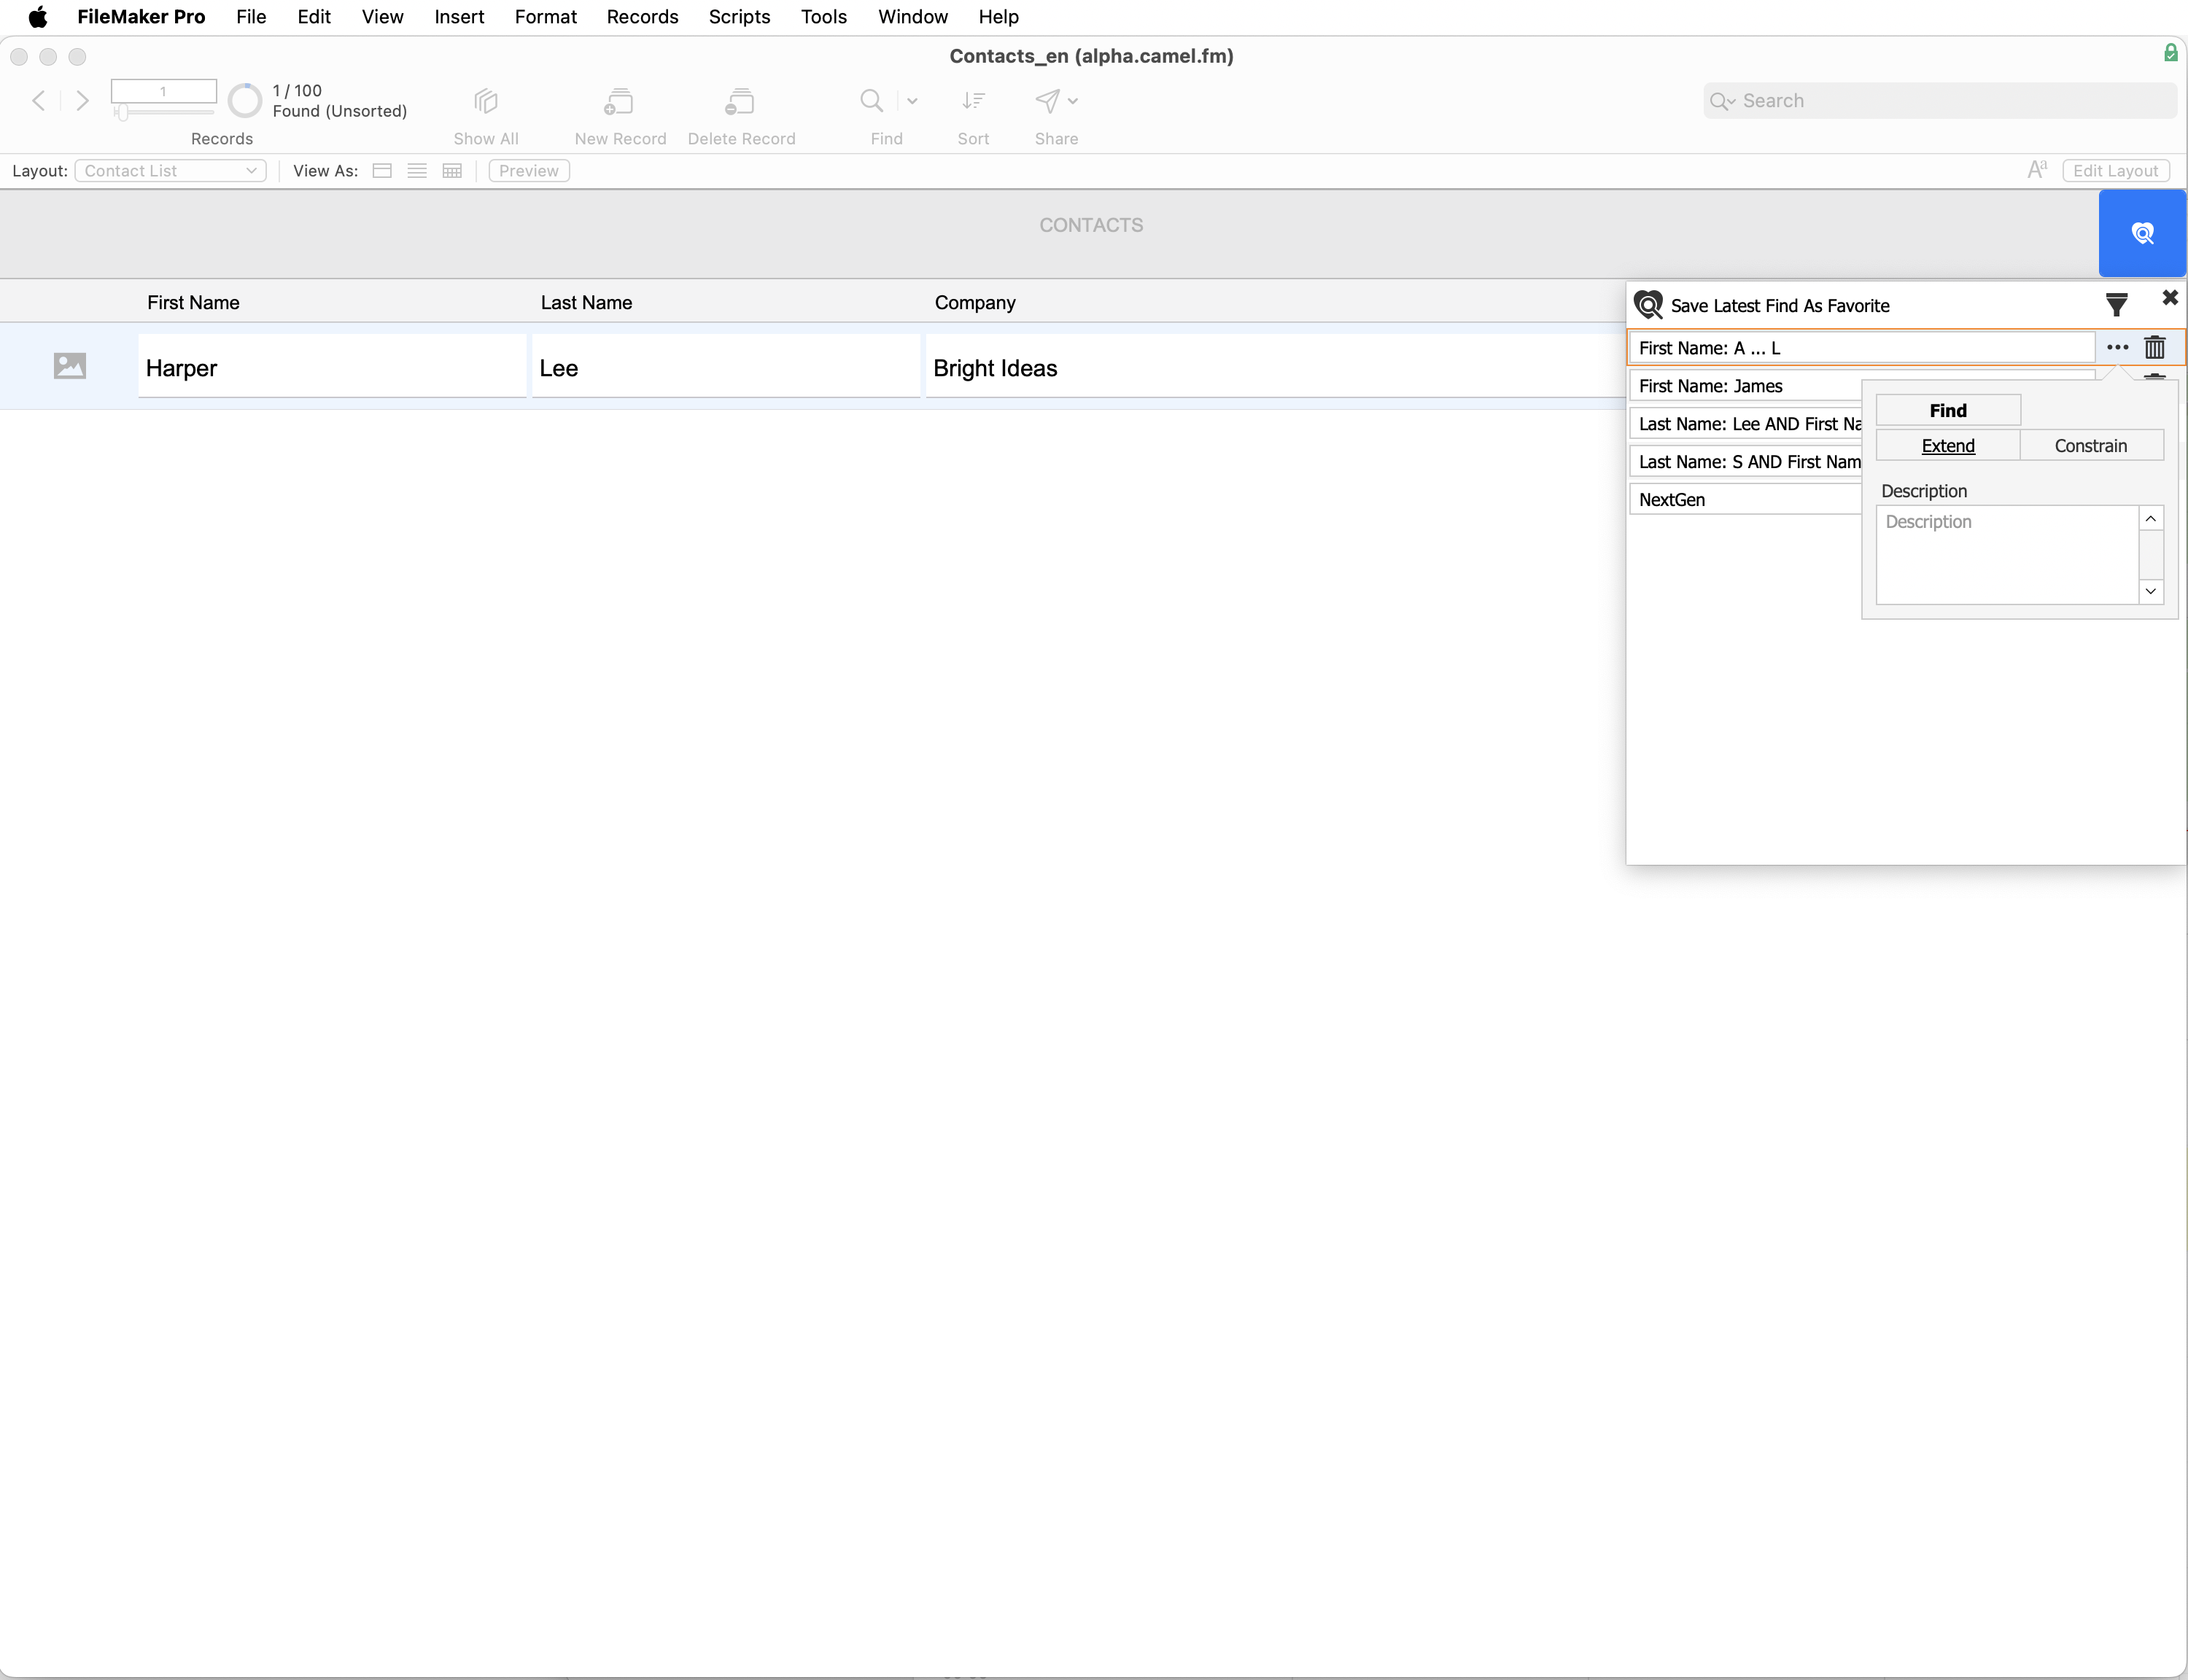This screenshot has width=2188, height=1680.
Task: Click the Company column header
Action: click(975, 303)
